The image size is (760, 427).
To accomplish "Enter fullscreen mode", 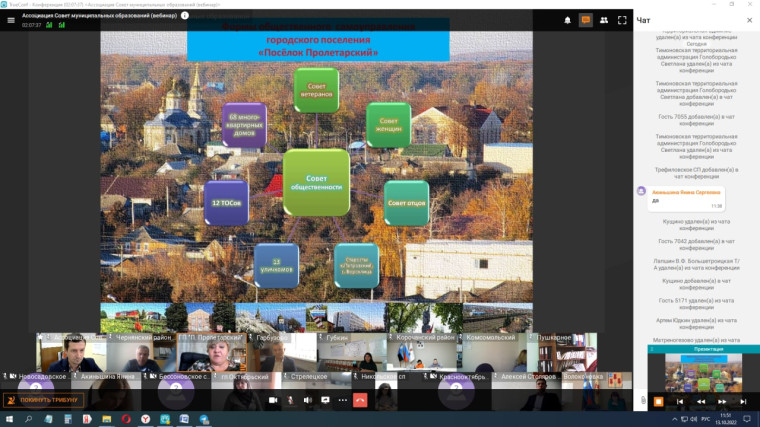I will point(622,19).
